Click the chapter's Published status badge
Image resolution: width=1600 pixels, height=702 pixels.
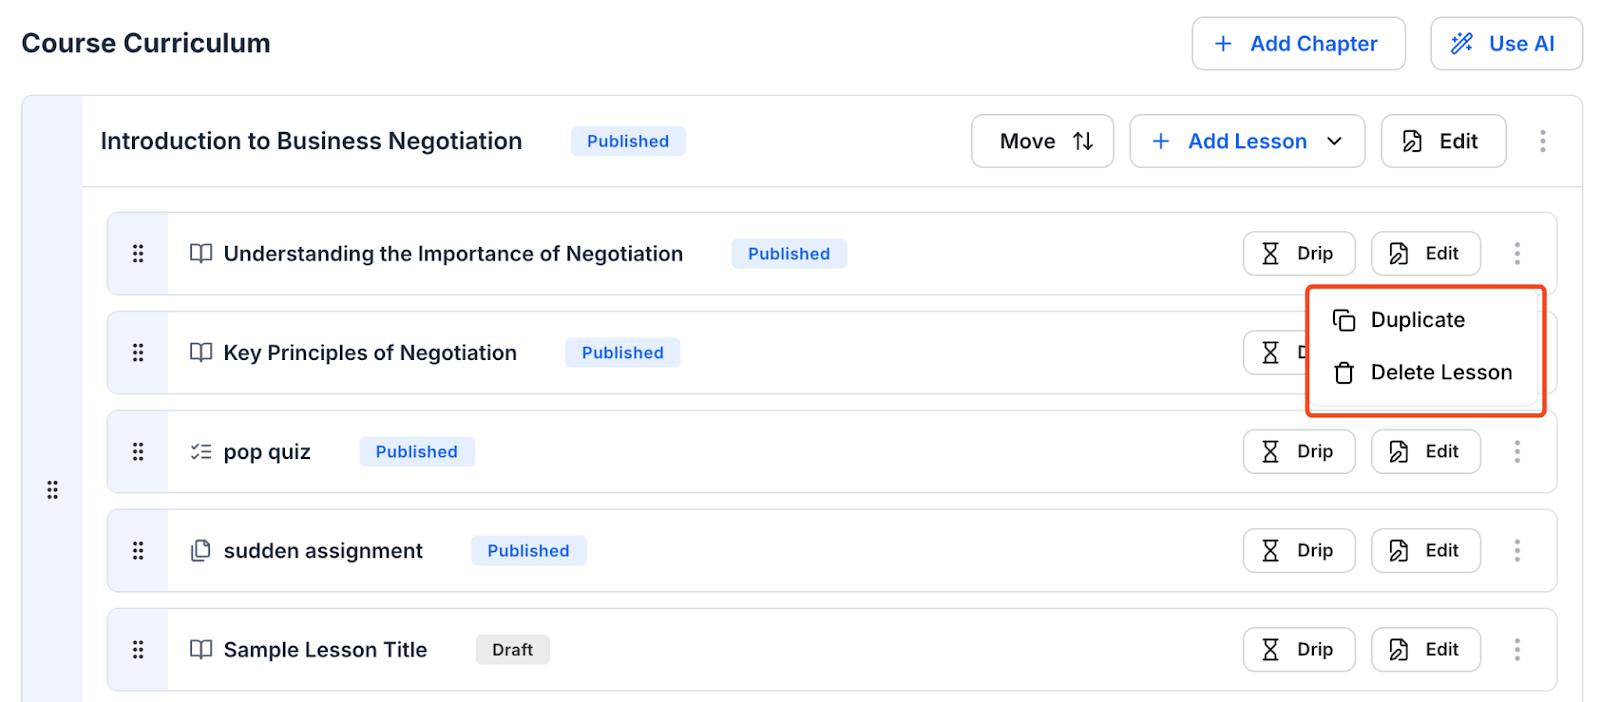(x=628, y=141)
